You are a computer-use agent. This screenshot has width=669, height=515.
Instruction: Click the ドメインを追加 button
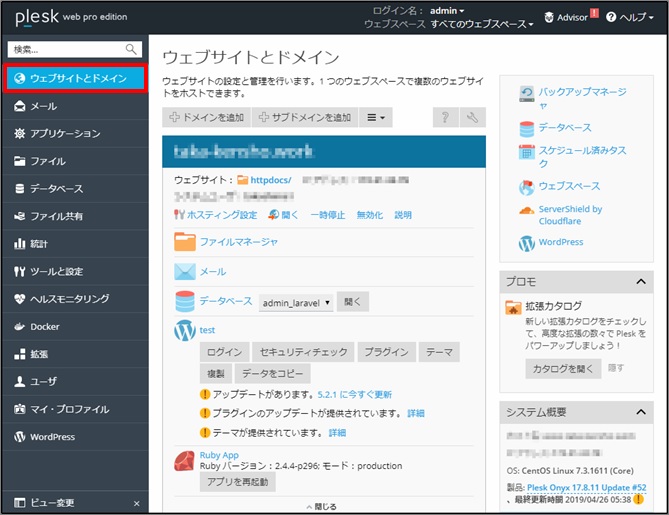point(206,118)
